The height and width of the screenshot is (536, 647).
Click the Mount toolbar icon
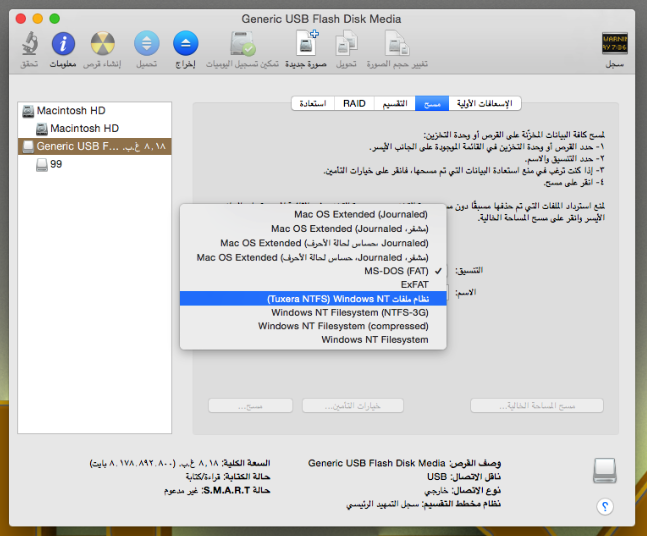tap(146, 43)
